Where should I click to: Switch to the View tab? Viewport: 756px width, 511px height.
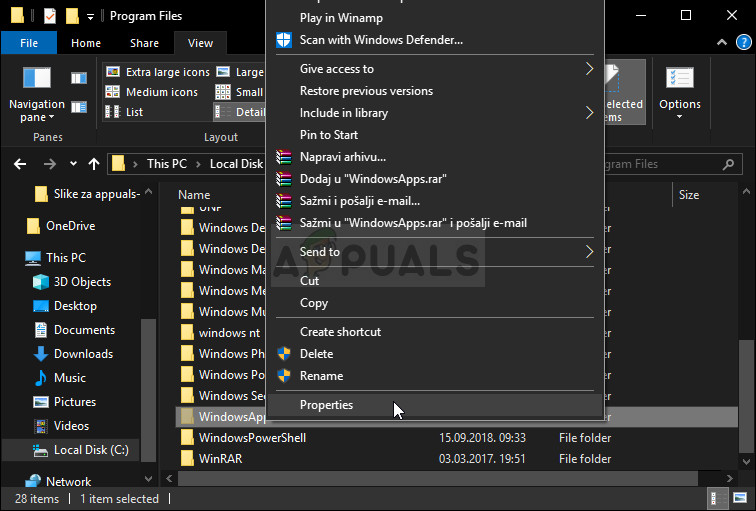coord(200,43)
